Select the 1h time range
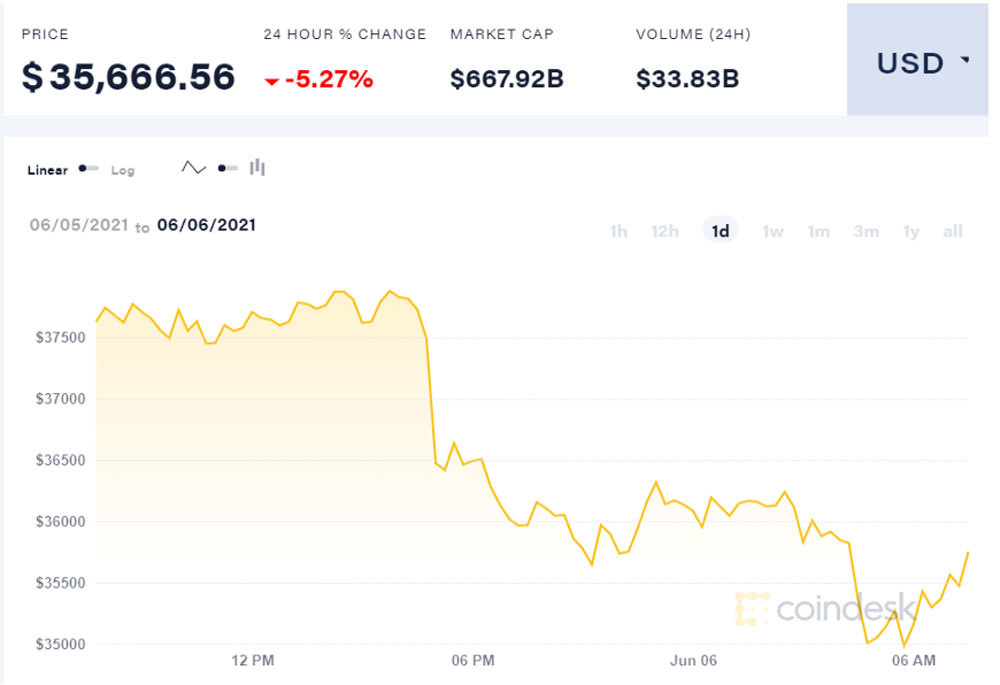Viewport: 1000px width, 685px height. [x=618, y=232]
